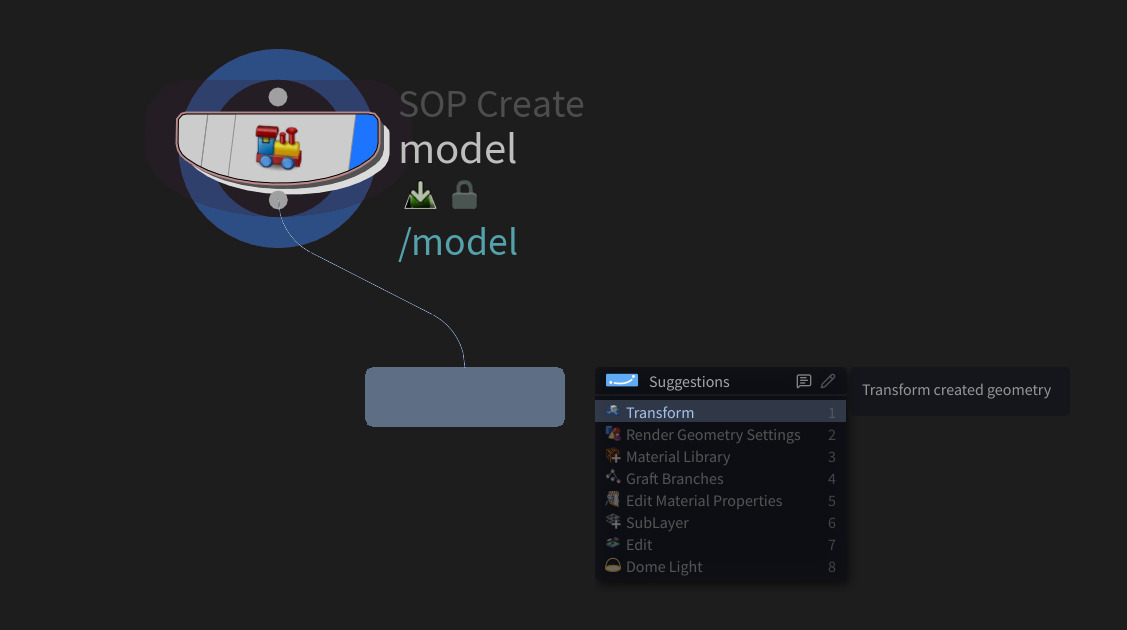Image resolution: width=1127 pixels, height=630 pixels.
Task: Click the /model primitive path text
Action: click(458, 242)
